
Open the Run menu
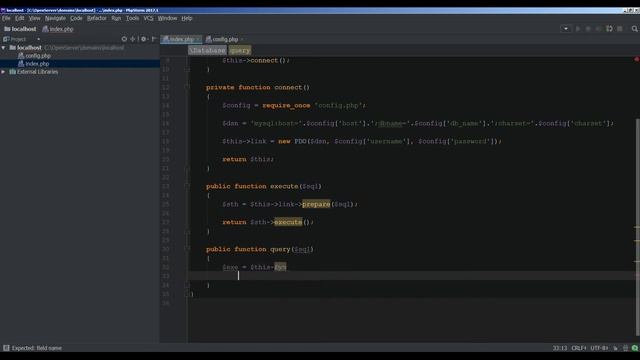click(x=116, y=18)
